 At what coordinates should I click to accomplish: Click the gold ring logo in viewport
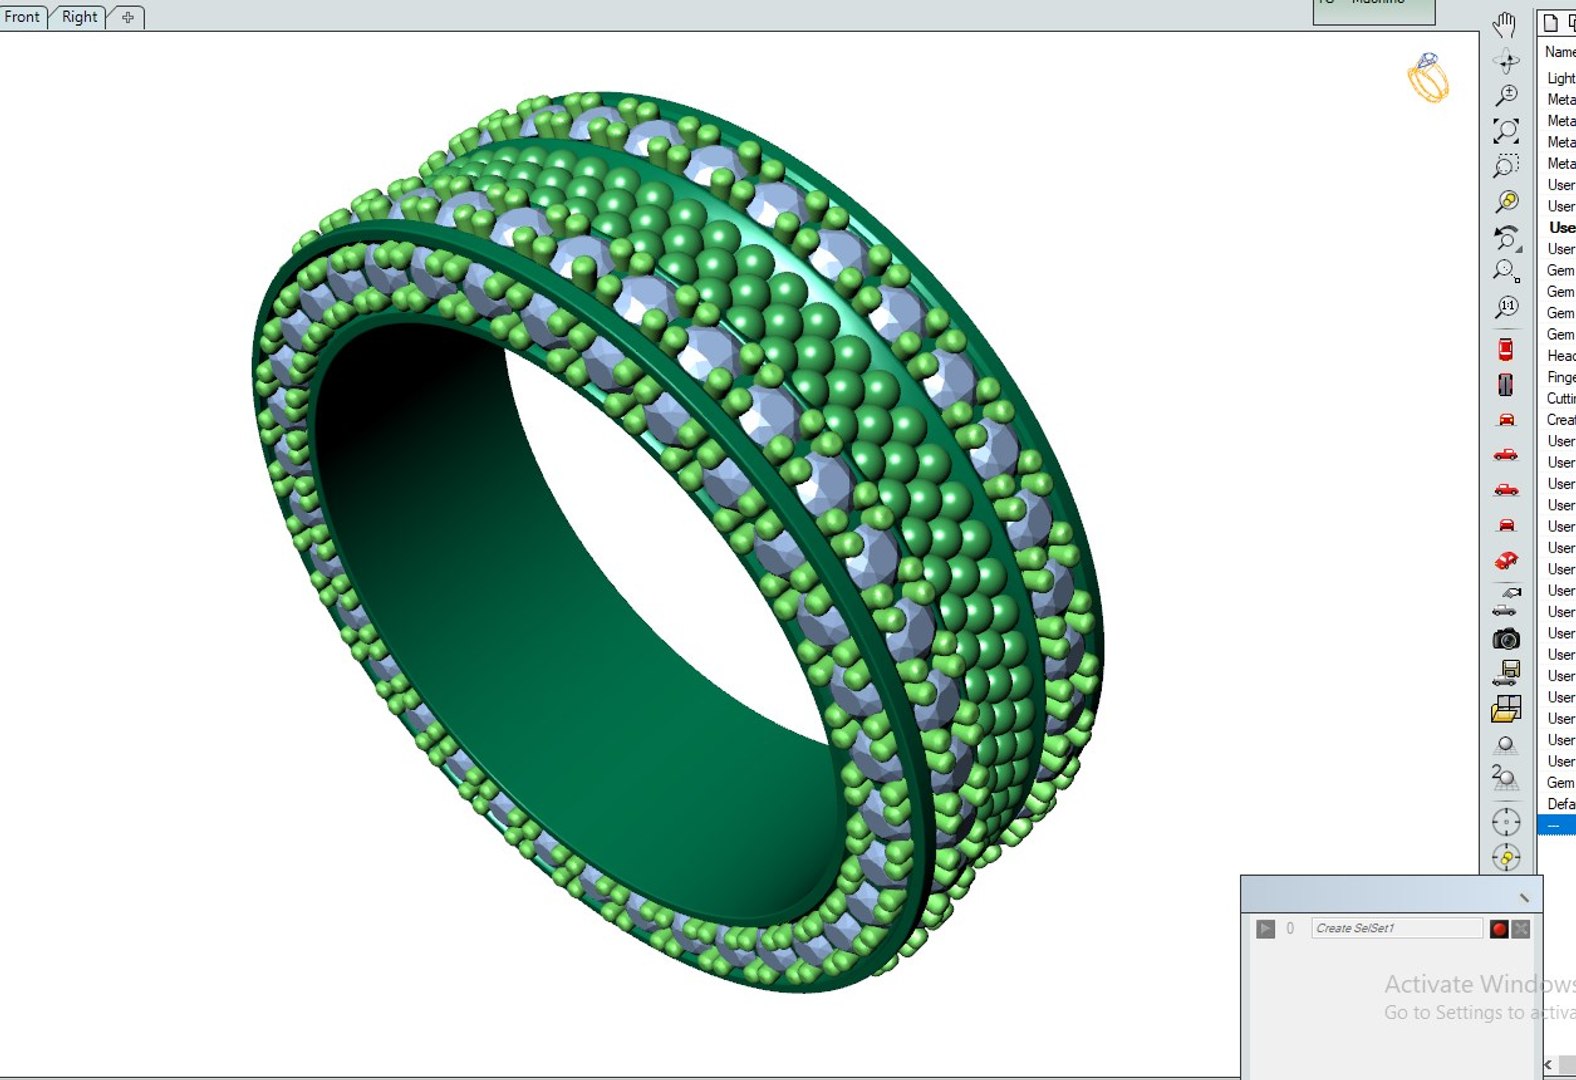[x=1428, y=77]
